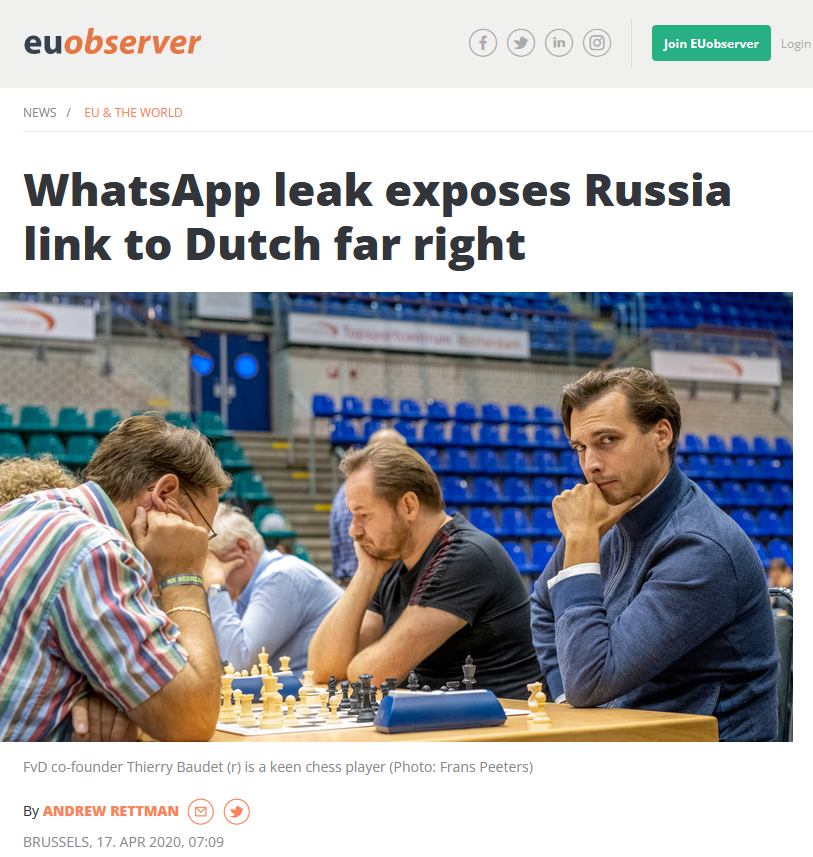Screen dimensions: 813x857
Task: Open author ANDREW RETTMAN's profile link
Action: point(111,811)
